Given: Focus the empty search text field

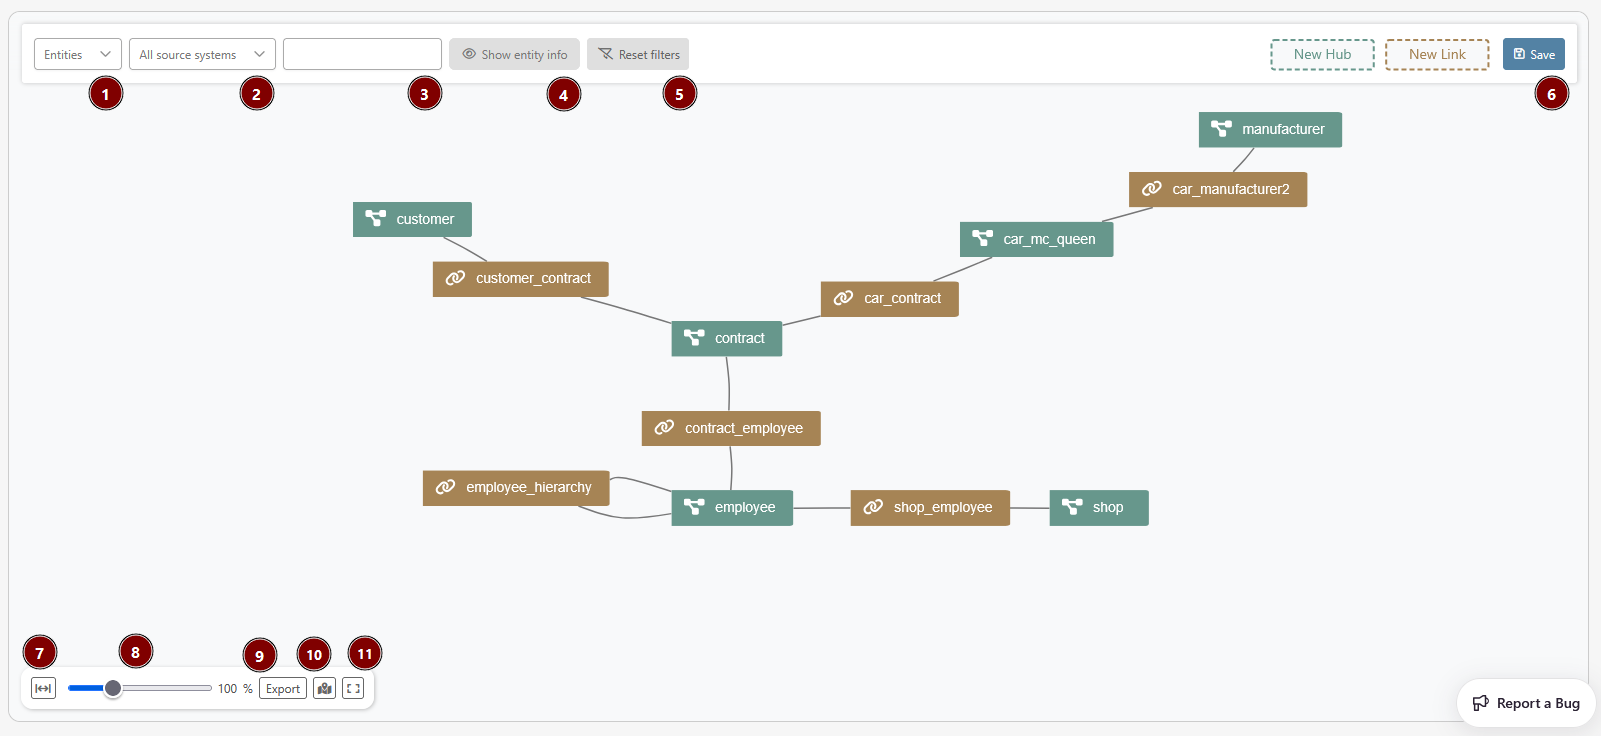Looking at the screenshot, I should click(x=362, y=54).
